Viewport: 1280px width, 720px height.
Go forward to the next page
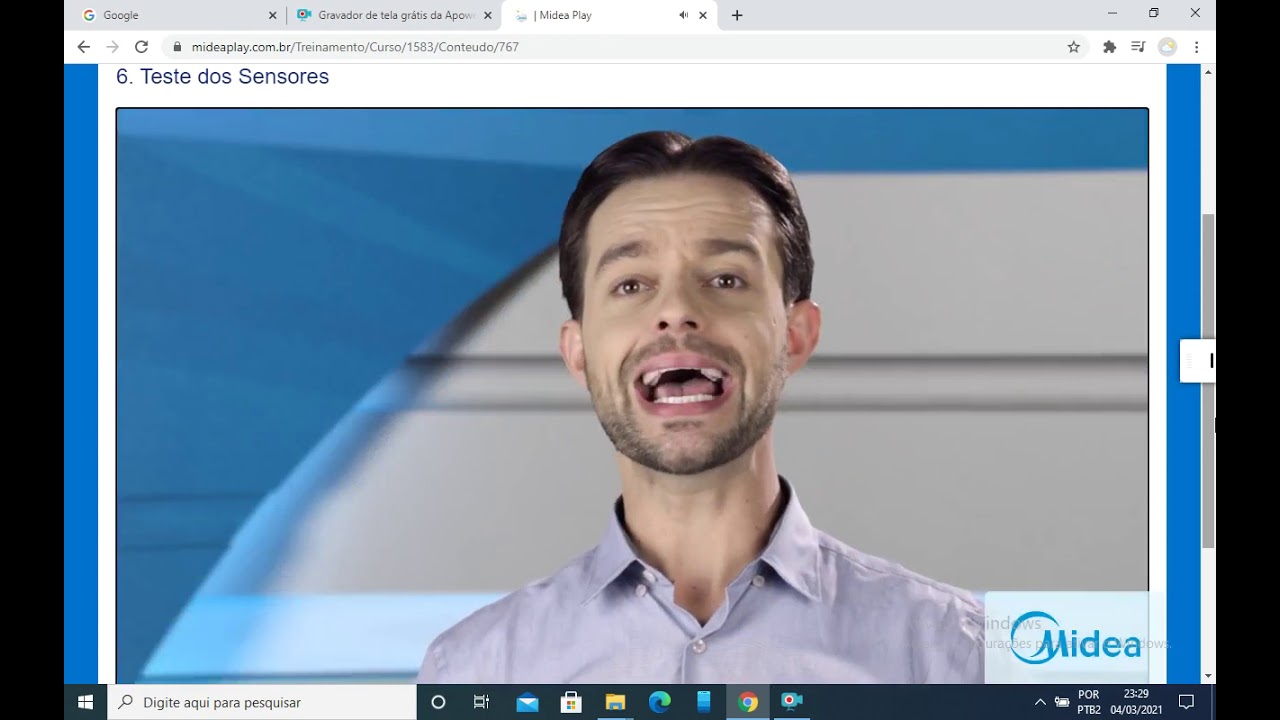[x=112, y=47]
